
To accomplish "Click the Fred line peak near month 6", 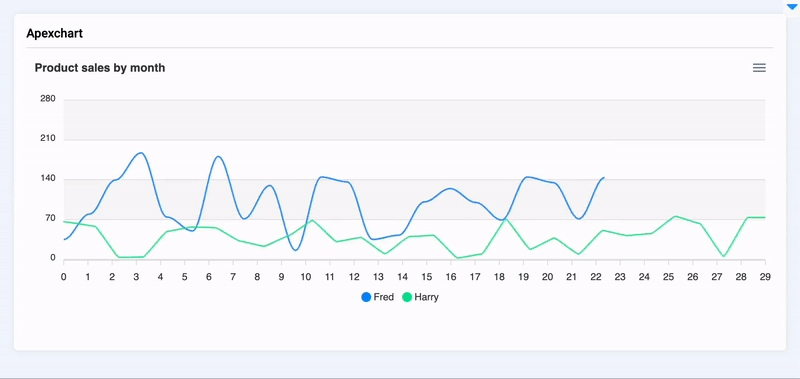I will coord(218,156).
